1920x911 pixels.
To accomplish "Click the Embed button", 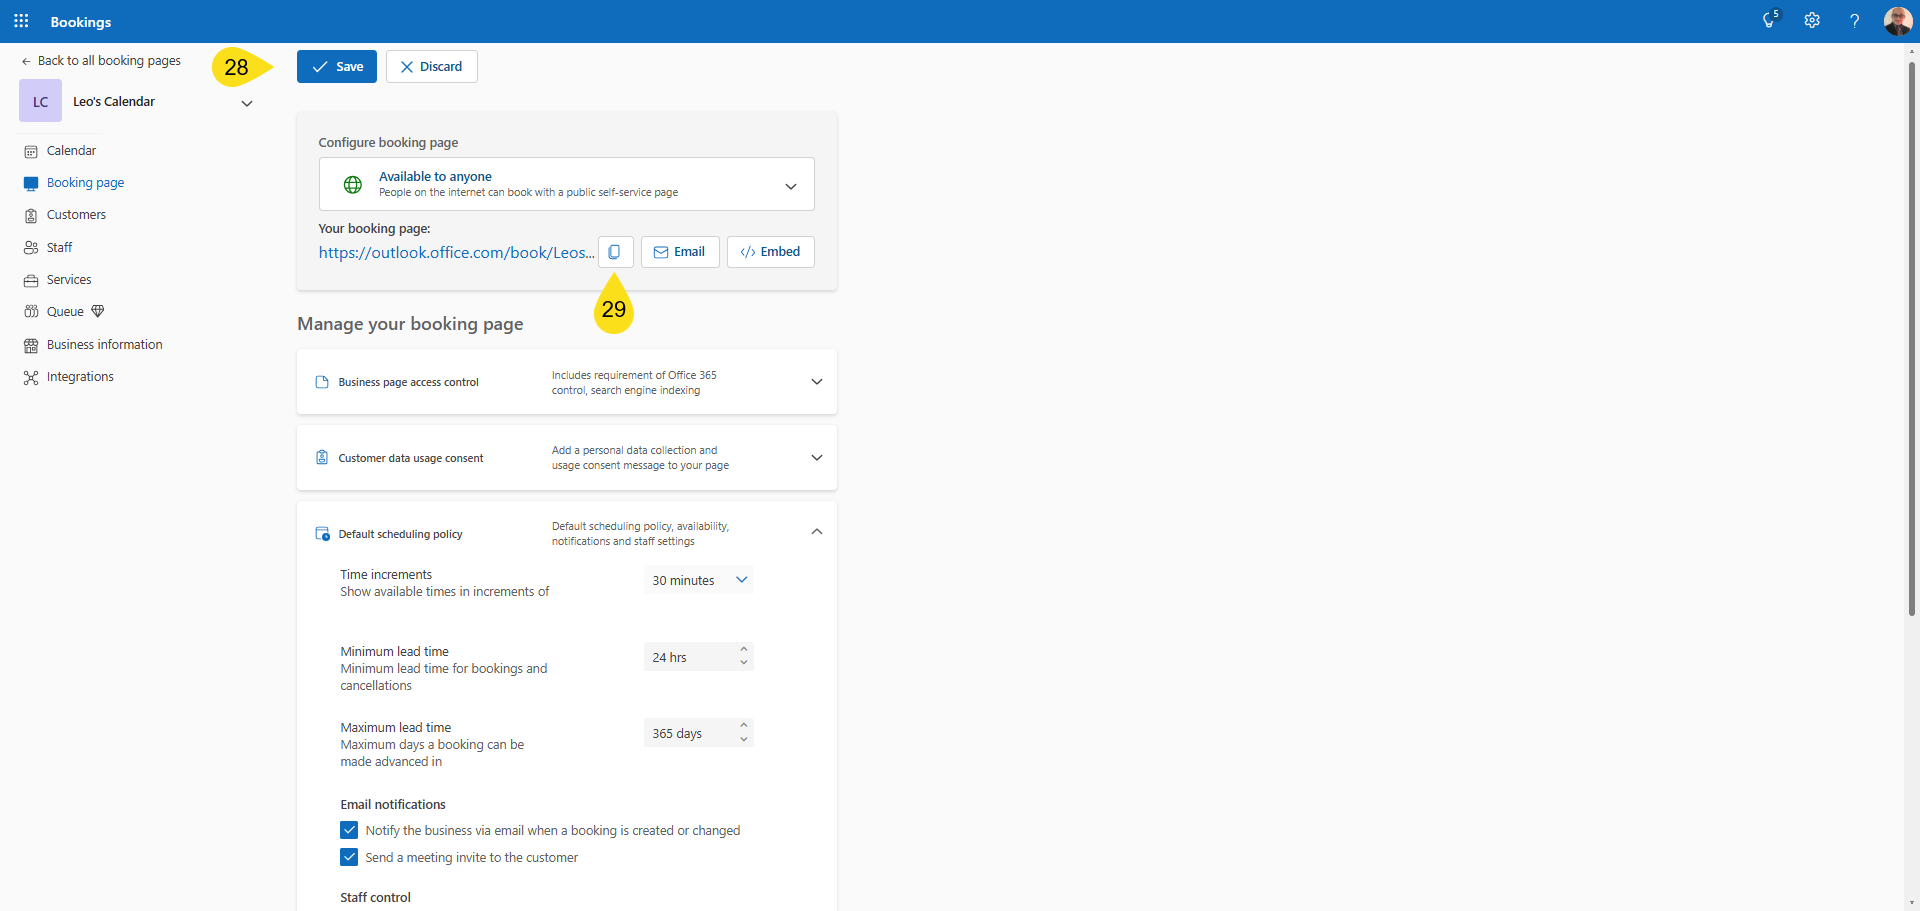I will (770, 252).
